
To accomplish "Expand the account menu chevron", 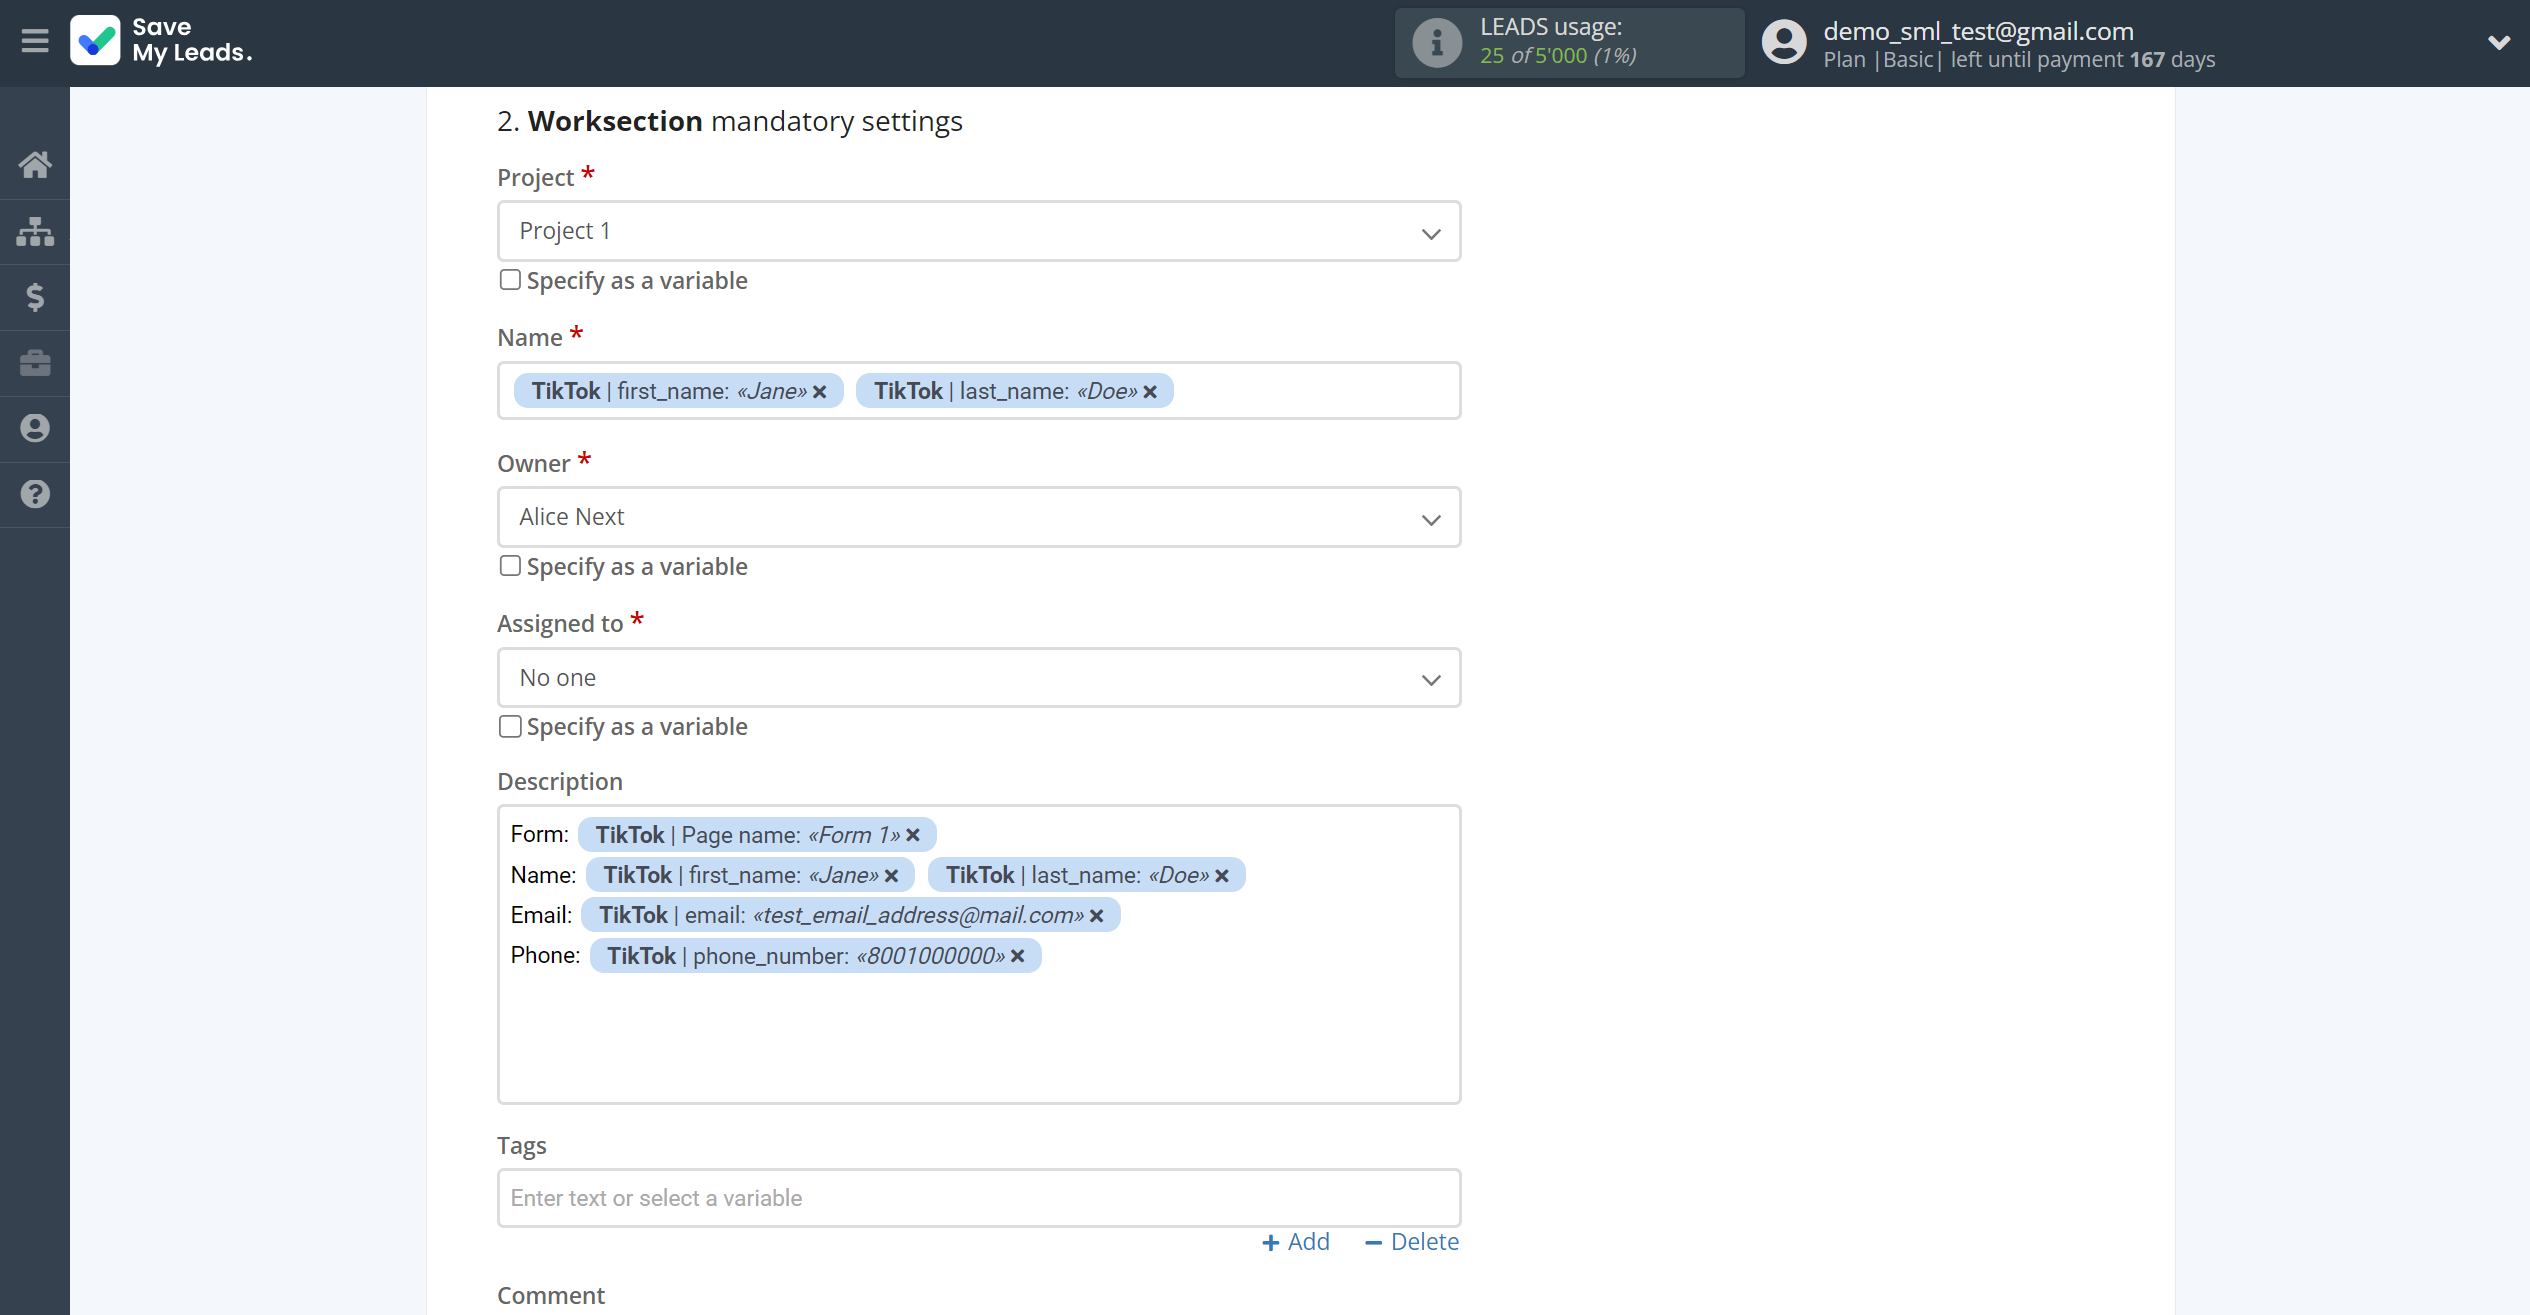I will tap(2499, 42).
